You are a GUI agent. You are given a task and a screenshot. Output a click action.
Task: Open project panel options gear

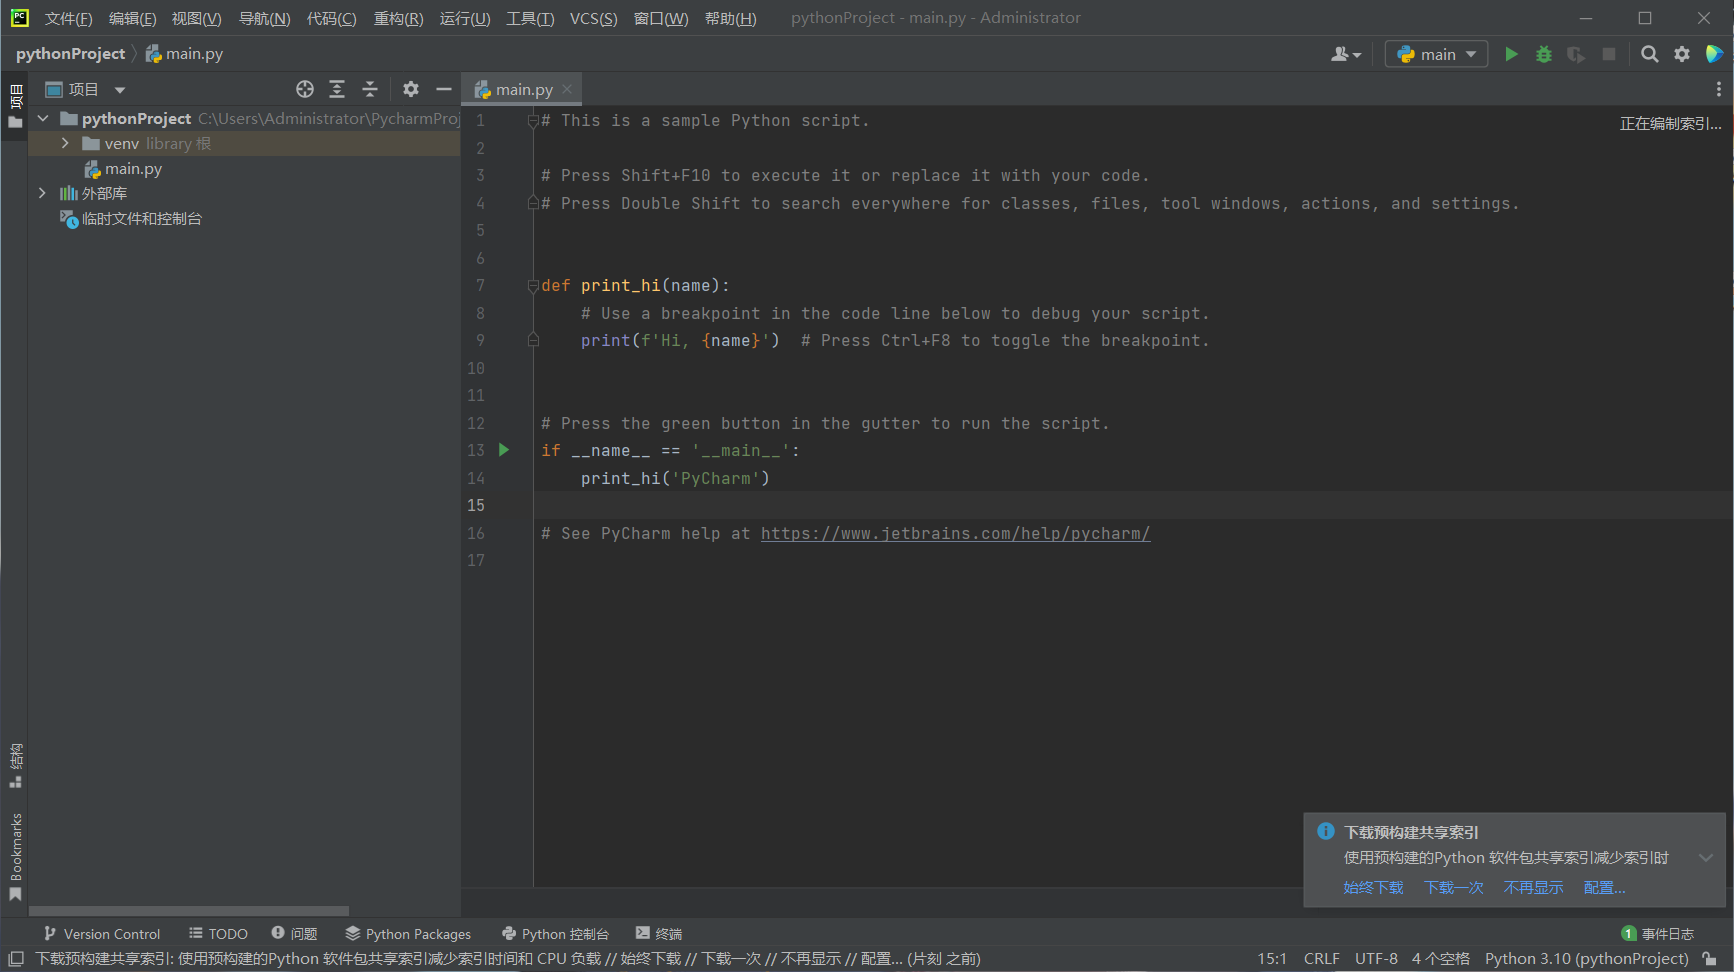tap(411, 89)
